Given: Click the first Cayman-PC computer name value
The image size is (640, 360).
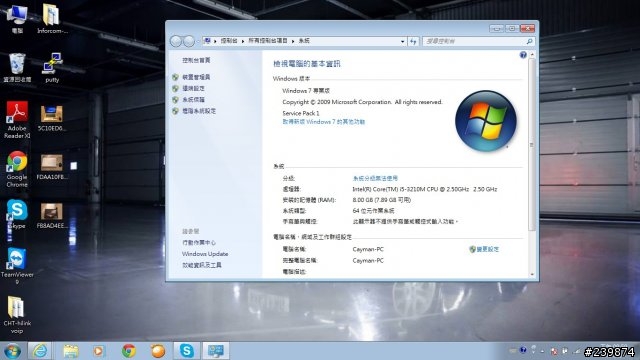Looking at the screenshot, I should (368, 249).
